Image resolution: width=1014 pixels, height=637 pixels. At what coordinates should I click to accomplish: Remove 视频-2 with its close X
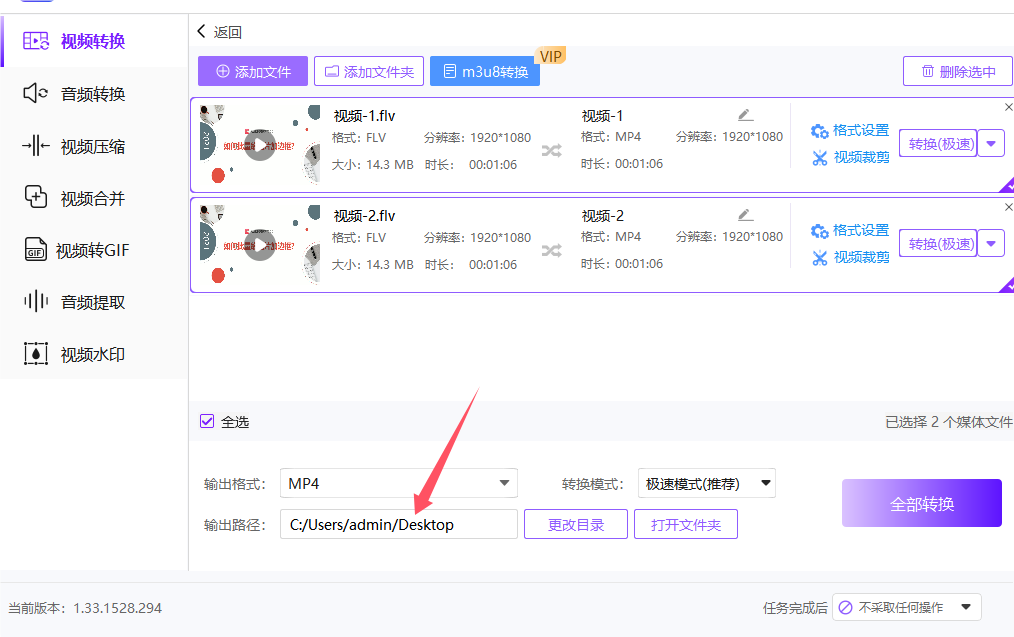[1008, 207]
